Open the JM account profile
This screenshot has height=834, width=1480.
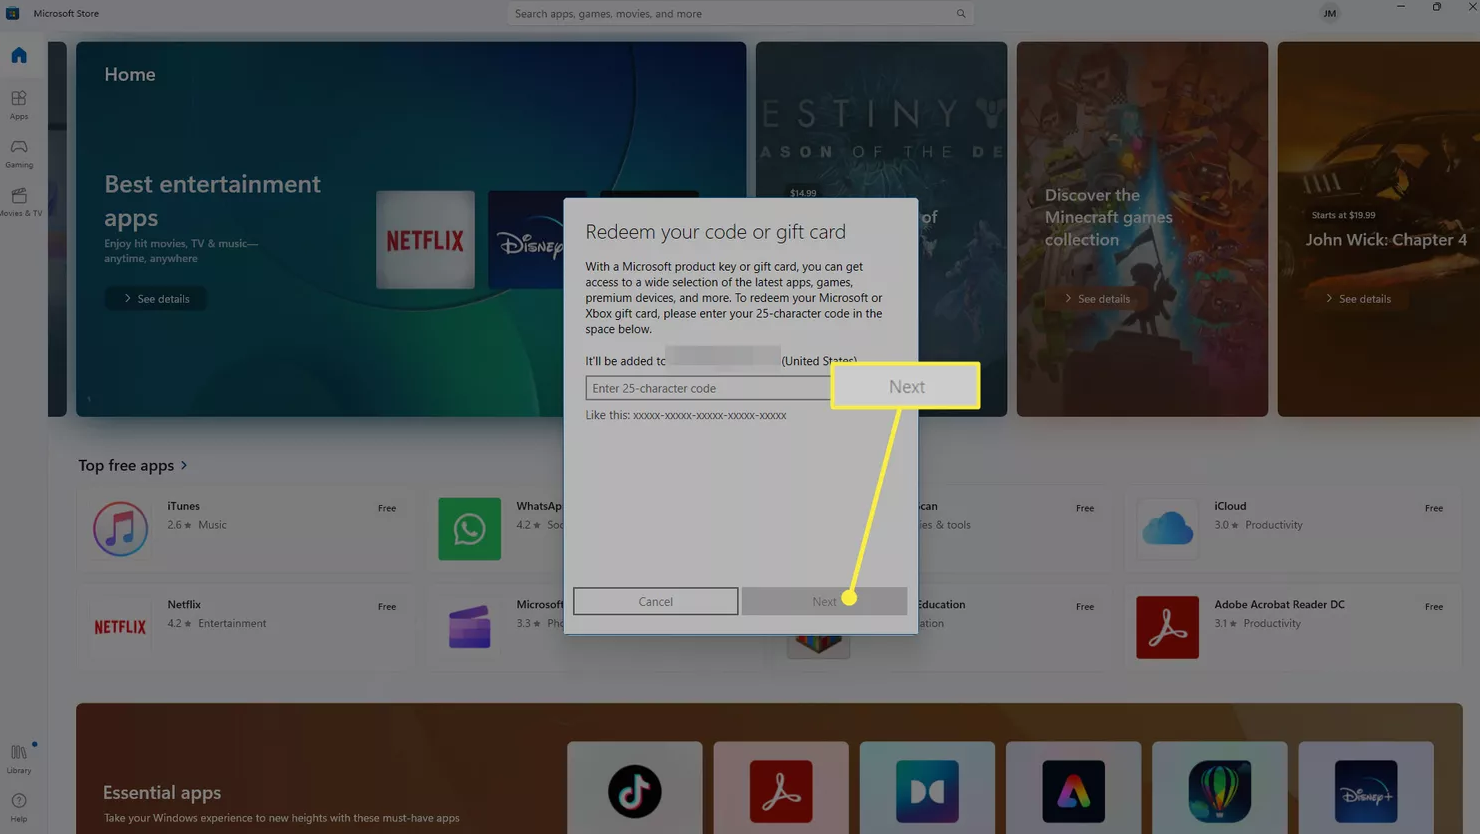coord(1329,14)
